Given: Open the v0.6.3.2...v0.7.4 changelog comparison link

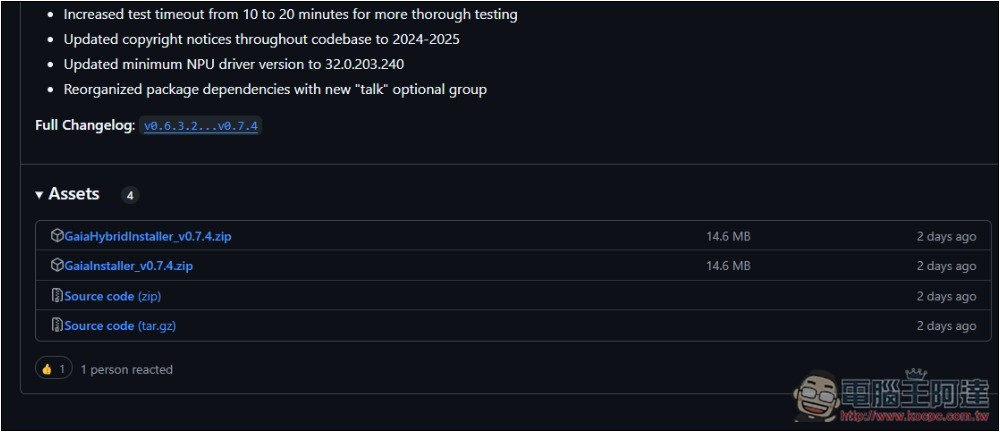Looking at the screenshot, I should pyautogui.click(x=200, y=126).
